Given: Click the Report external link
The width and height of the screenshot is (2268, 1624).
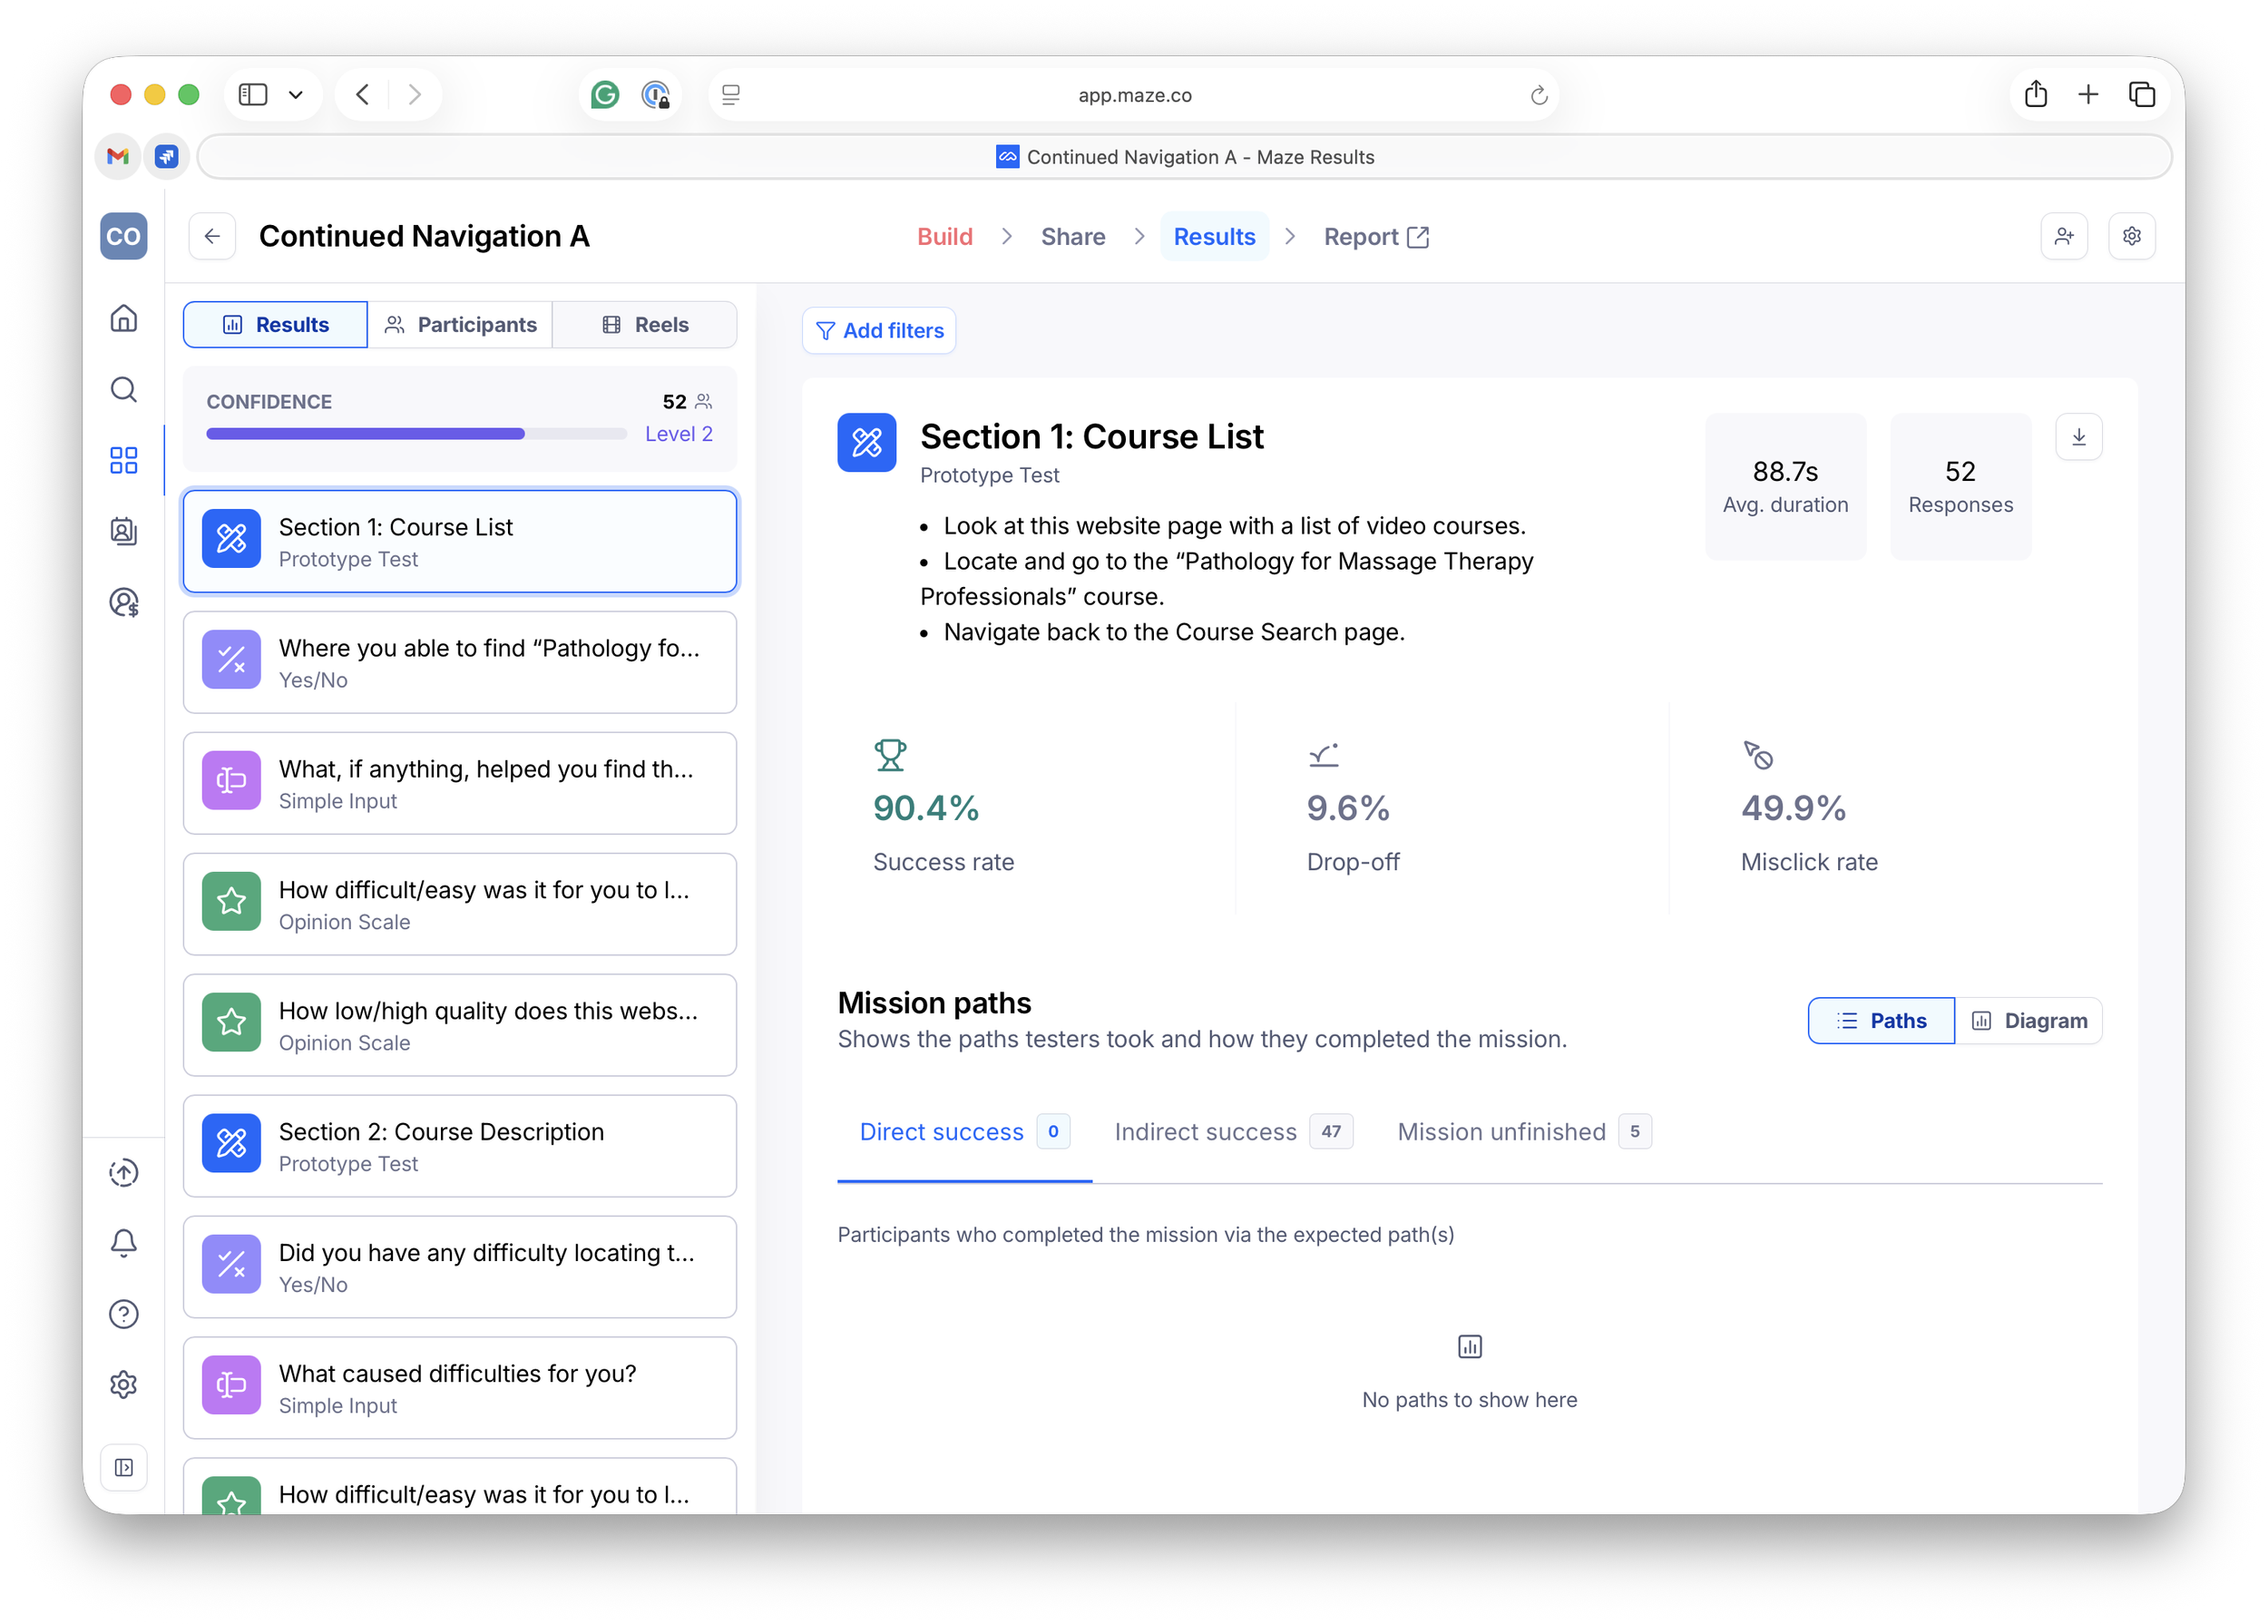Looking at the screenshot, I should pyautogui.click(x=1375, y=237).
